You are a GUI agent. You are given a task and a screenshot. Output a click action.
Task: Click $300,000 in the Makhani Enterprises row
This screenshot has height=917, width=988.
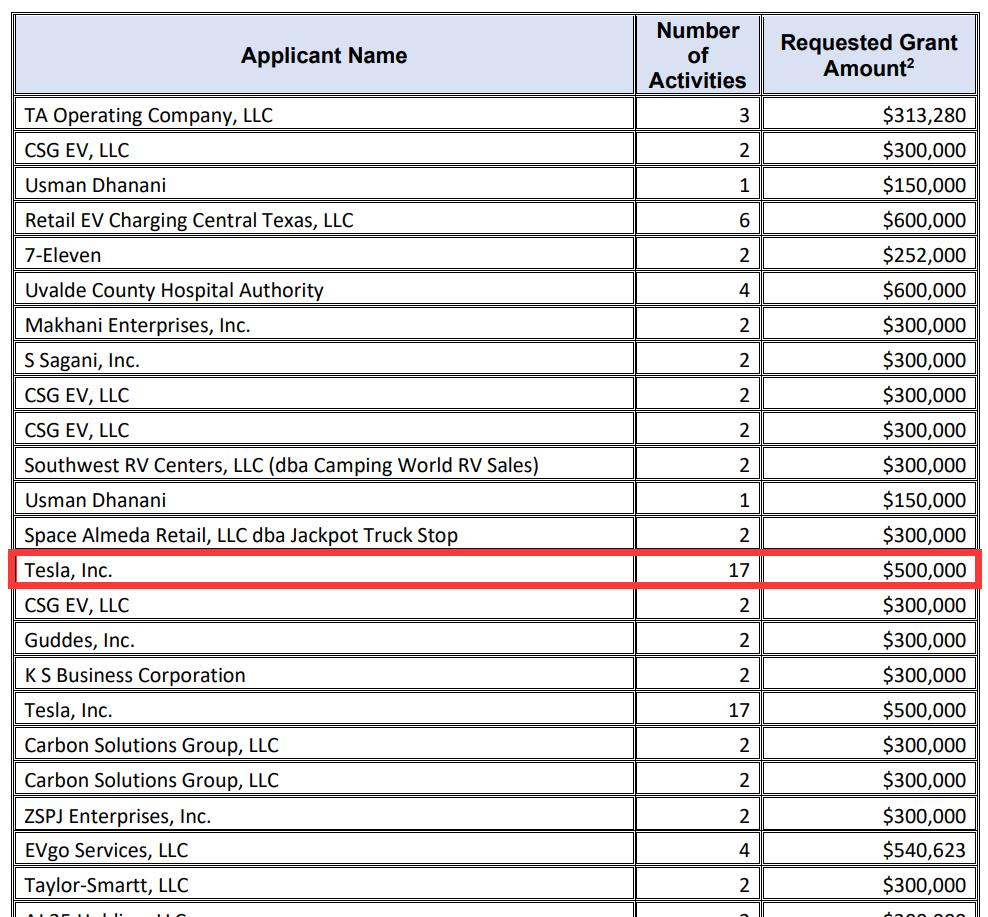[869, 325]
